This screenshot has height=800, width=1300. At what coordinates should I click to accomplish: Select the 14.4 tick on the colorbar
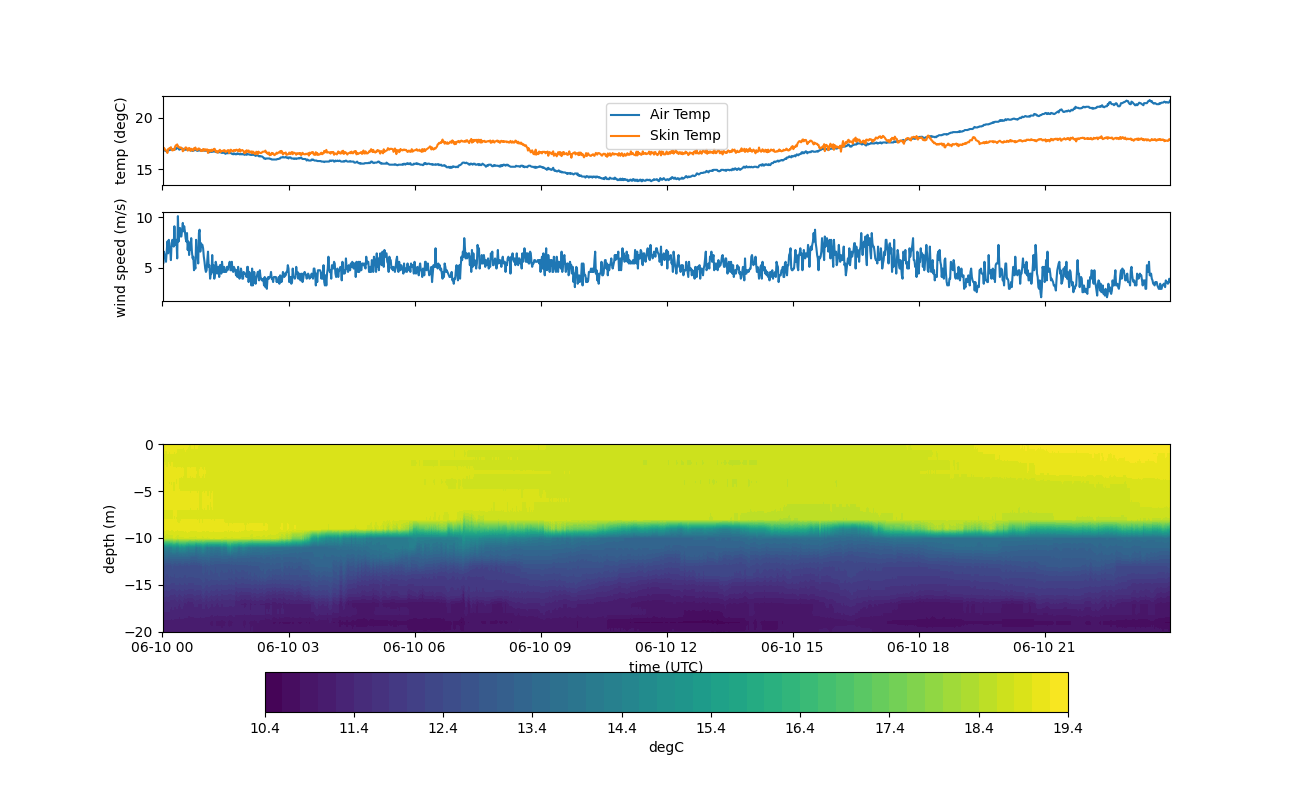pyautogui.click(x=621, y=728)
